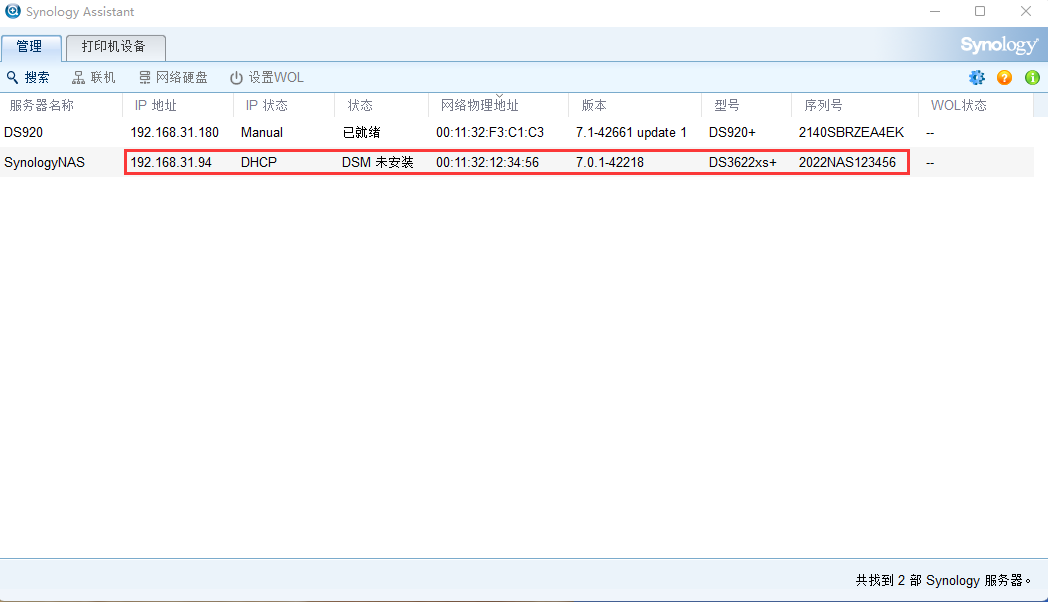1048x602 pixels.
Task: Switch to the 打印机设备 tab
Action: pyautogui.click(x=113, y=47)
